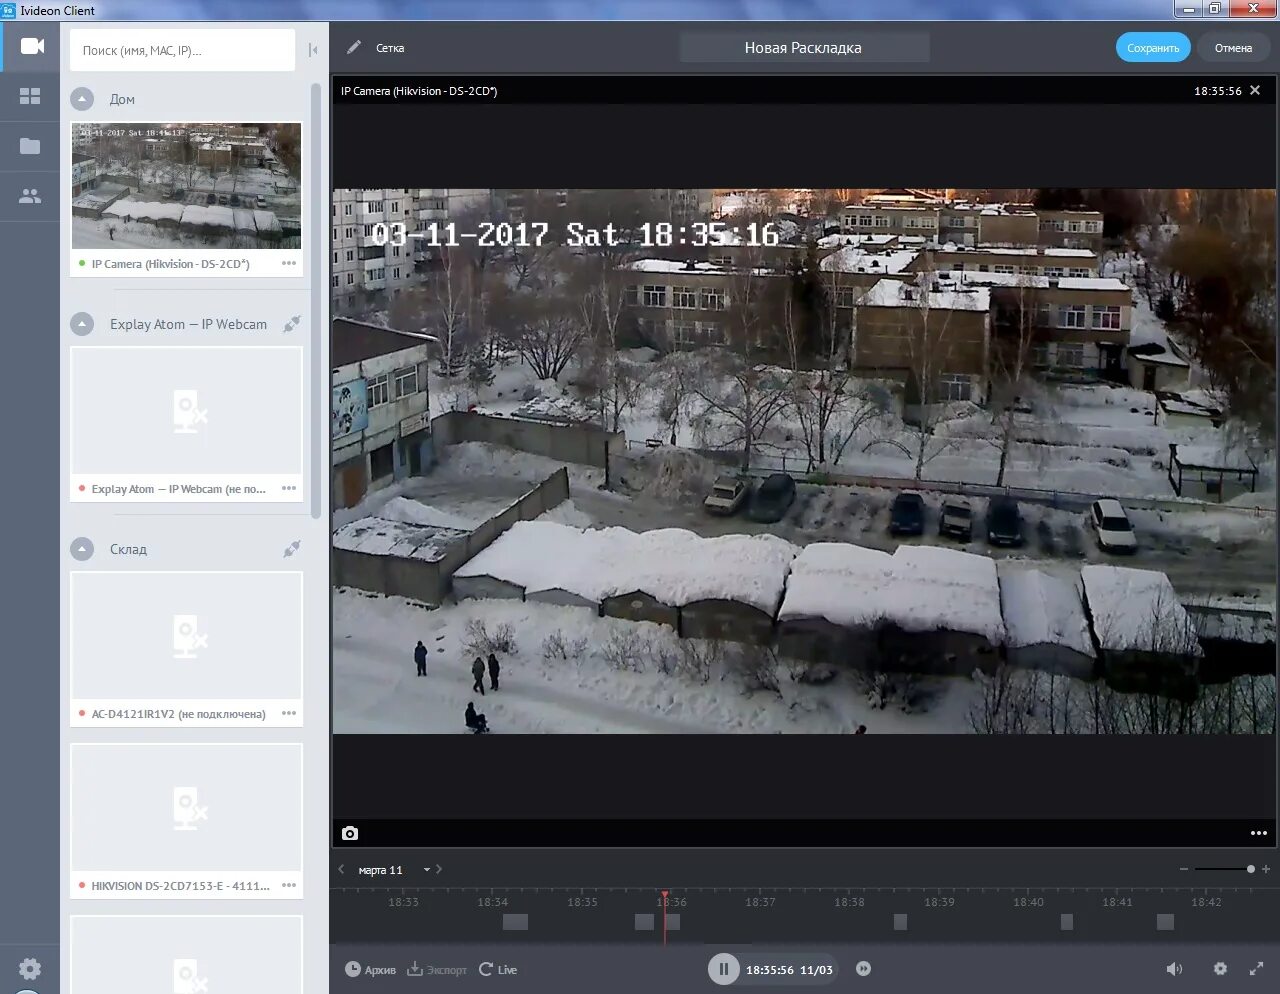This screenshot has width=1280, height=994.
Task: Go to previous day on timeline
Action: point(341,870)
